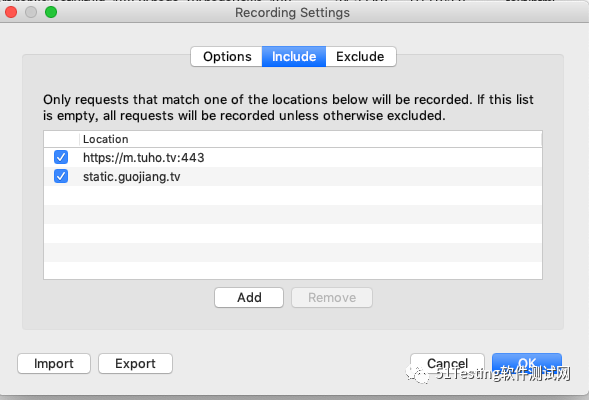
Task: Minimize the dialog using the yellow button
Action: click(31, 12)
